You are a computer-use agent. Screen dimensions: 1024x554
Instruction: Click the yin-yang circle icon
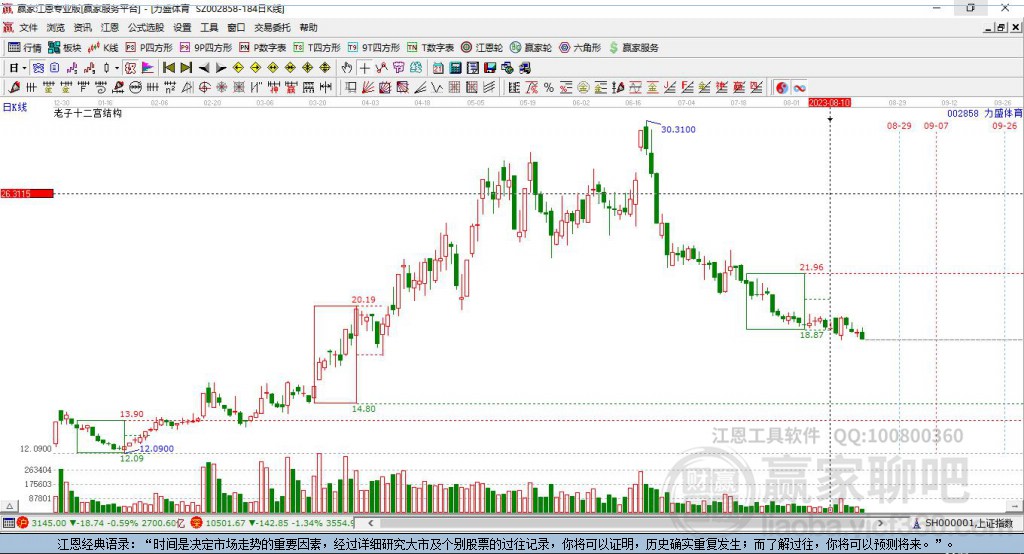click(x=782, y=88)
